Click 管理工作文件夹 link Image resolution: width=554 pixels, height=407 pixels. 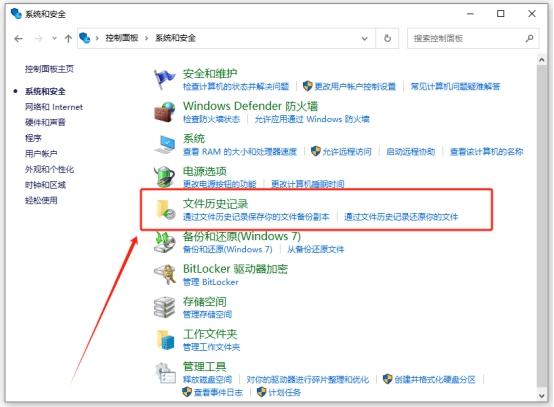(x=211, y=347)
